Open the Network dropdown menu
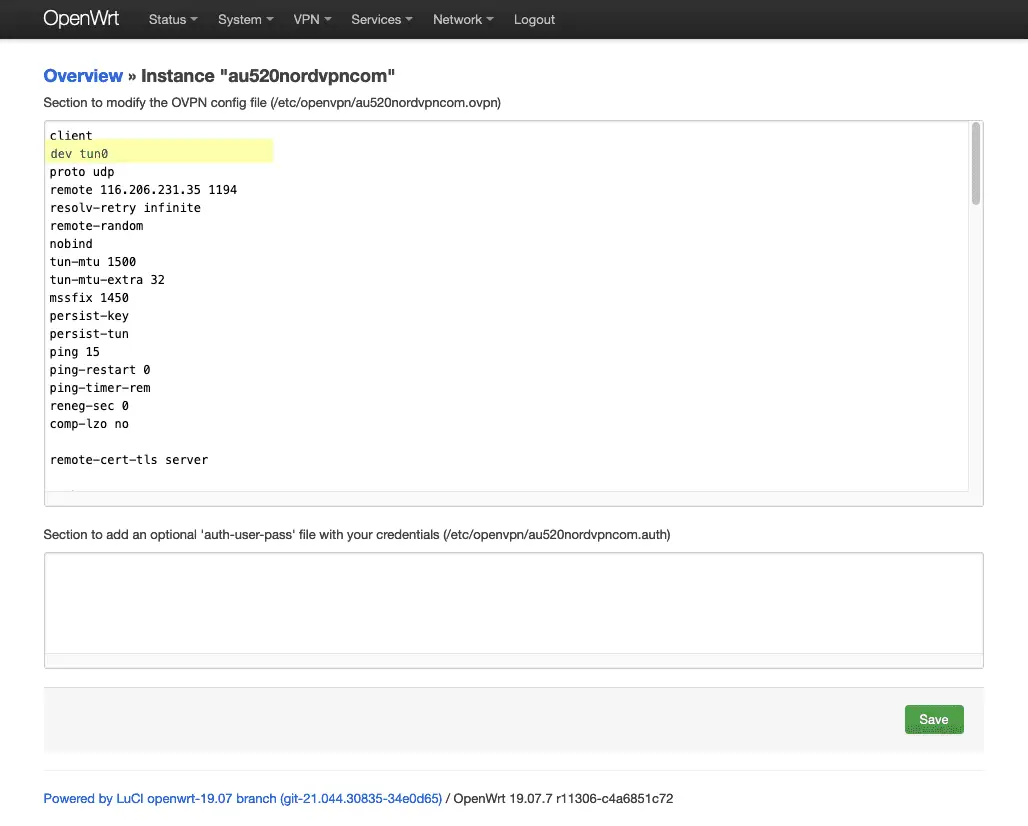Image resolution: width=1028 pixels, height=826 pixels. [x=463, y=20]
